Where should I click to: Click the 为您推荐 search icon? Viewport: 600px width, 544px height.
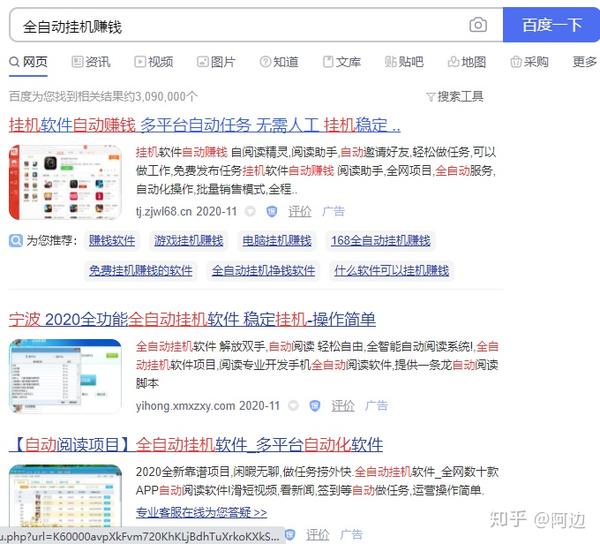[16, 241]
